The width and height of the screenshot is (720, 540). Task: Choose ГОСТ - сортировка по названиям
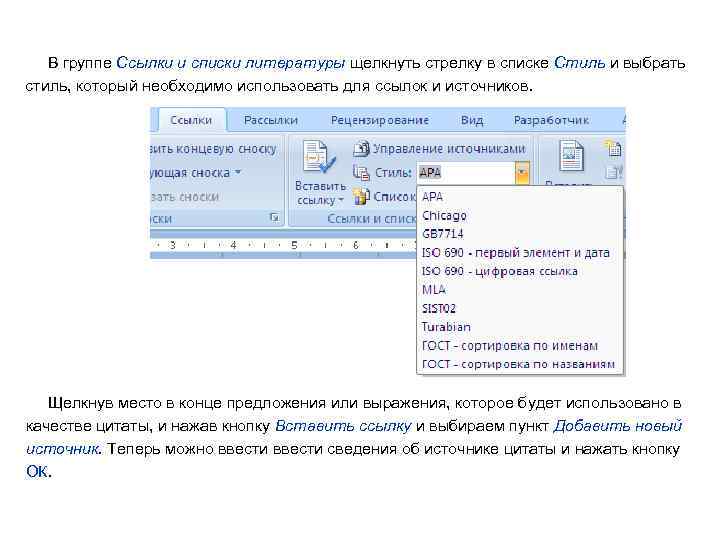pyautogui.click(x=520, y=364)
